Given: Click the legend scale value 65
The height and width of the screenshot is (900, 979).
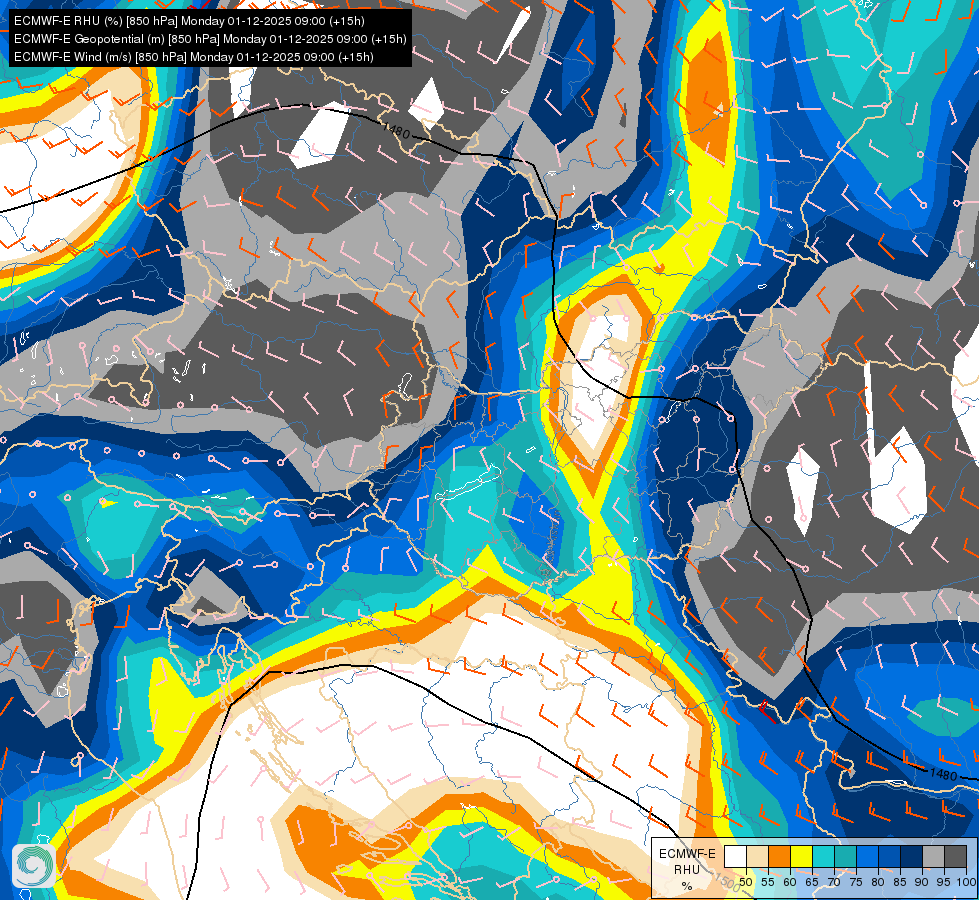Looking at the screenshot, I should [812, 882].
